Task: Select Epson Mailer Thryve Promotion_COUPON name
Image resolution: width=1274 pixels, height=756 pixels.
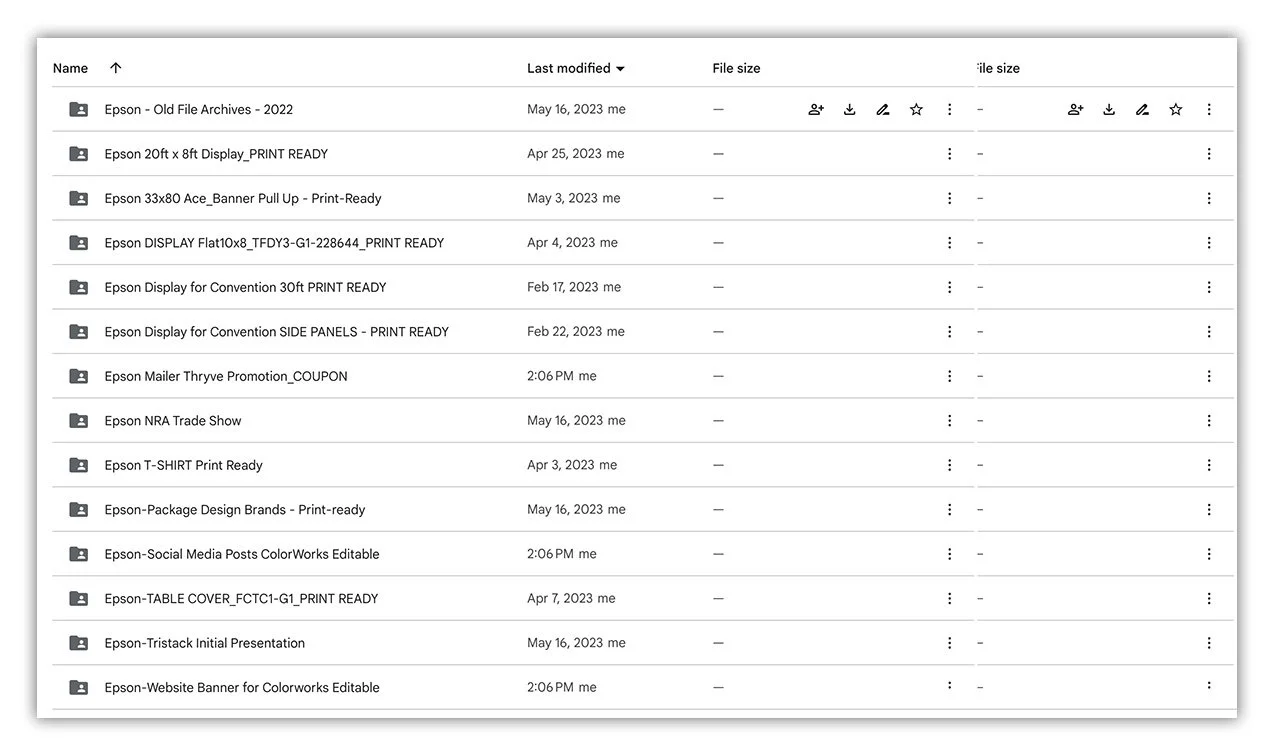Action: (226, 376)
